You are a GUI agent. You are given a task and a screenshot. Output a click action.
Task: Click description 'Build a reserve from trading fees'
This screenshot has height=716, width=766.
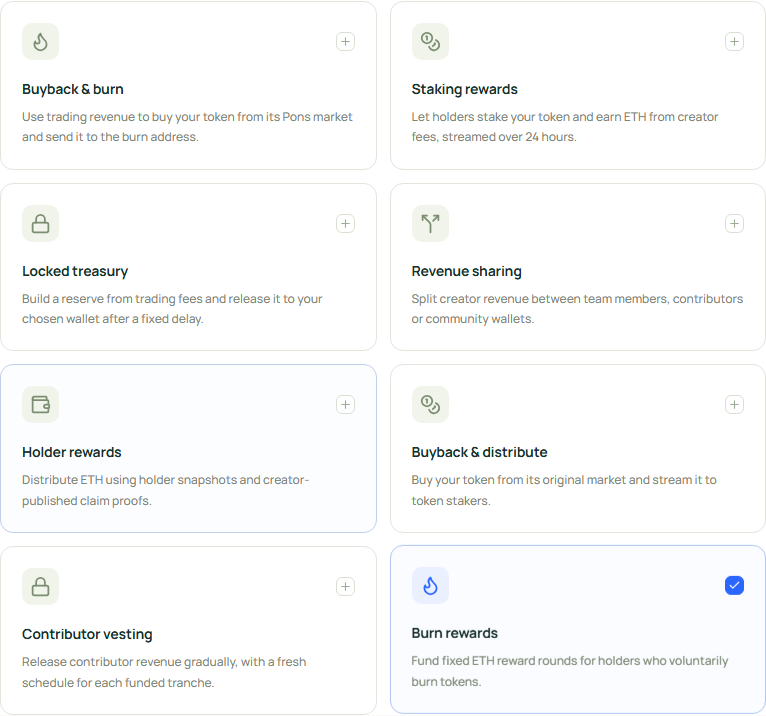[172, 309]
